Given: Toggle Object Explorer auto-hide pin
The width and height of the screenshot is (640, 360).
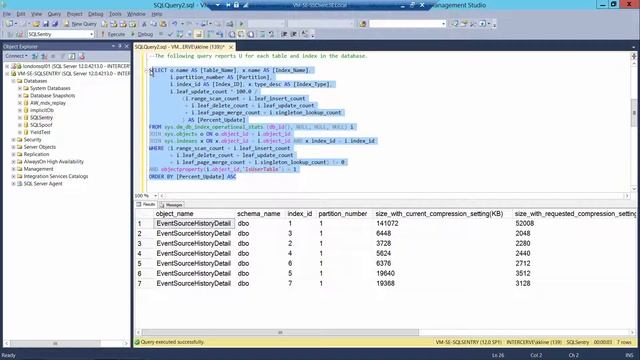Looking at the screenshot, I should pyautogui.click(x=120, y=47).
